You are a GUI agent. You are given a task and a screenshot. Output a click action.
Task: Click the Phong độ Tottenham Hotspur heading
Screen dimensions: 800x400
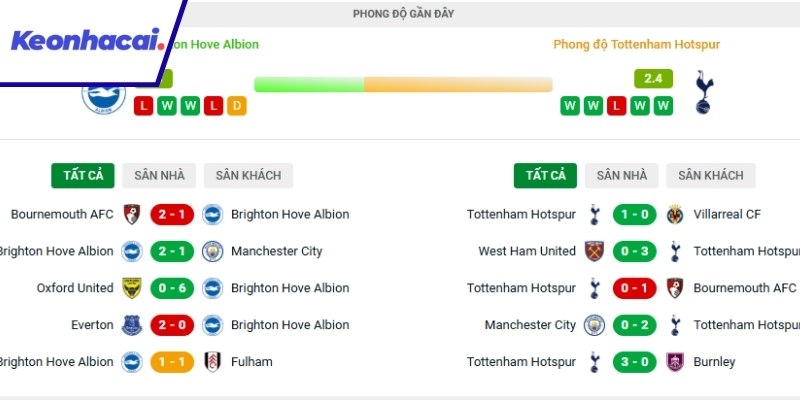click(x=636, y=45)
